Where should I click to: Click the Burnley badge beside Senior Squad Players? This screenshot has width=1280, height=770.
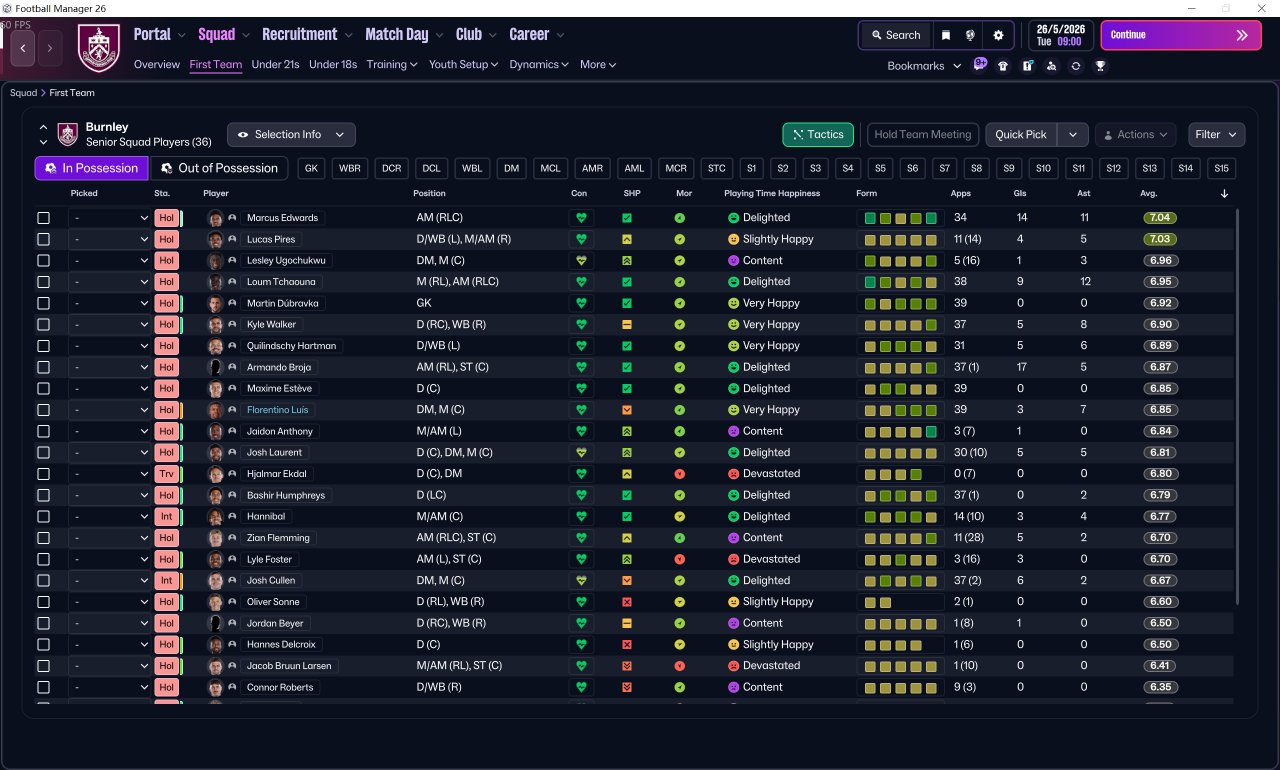click(68, 134)
